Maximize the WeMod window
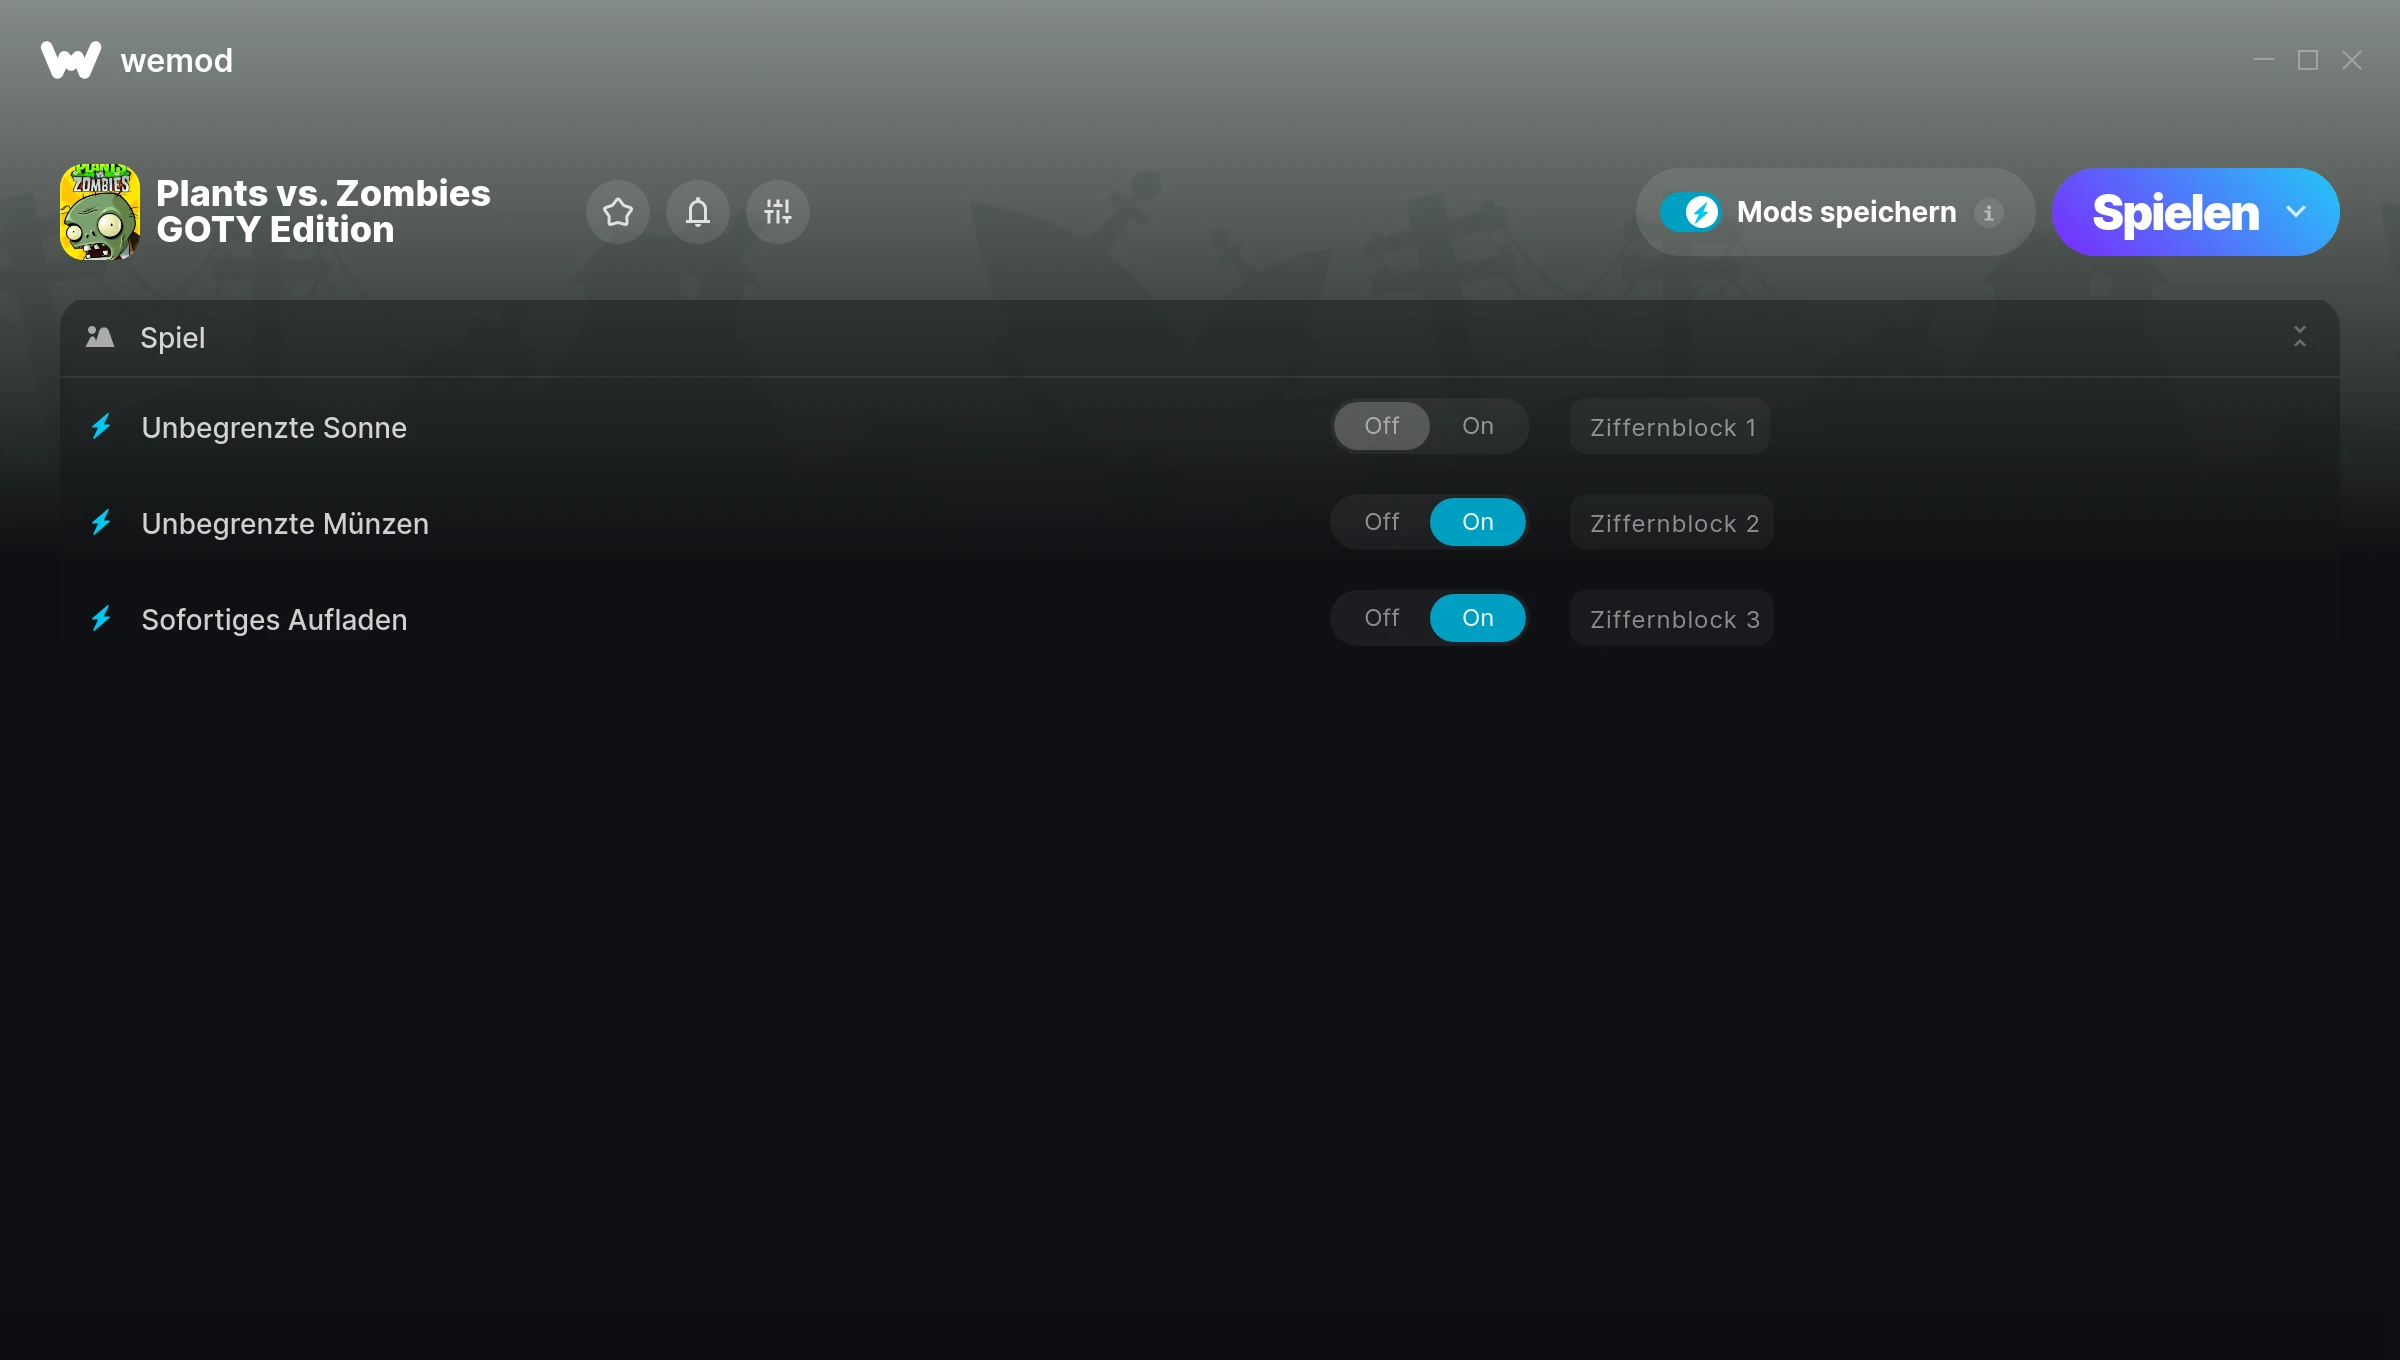The image size is (2400, 1360). click(2308, 60)
